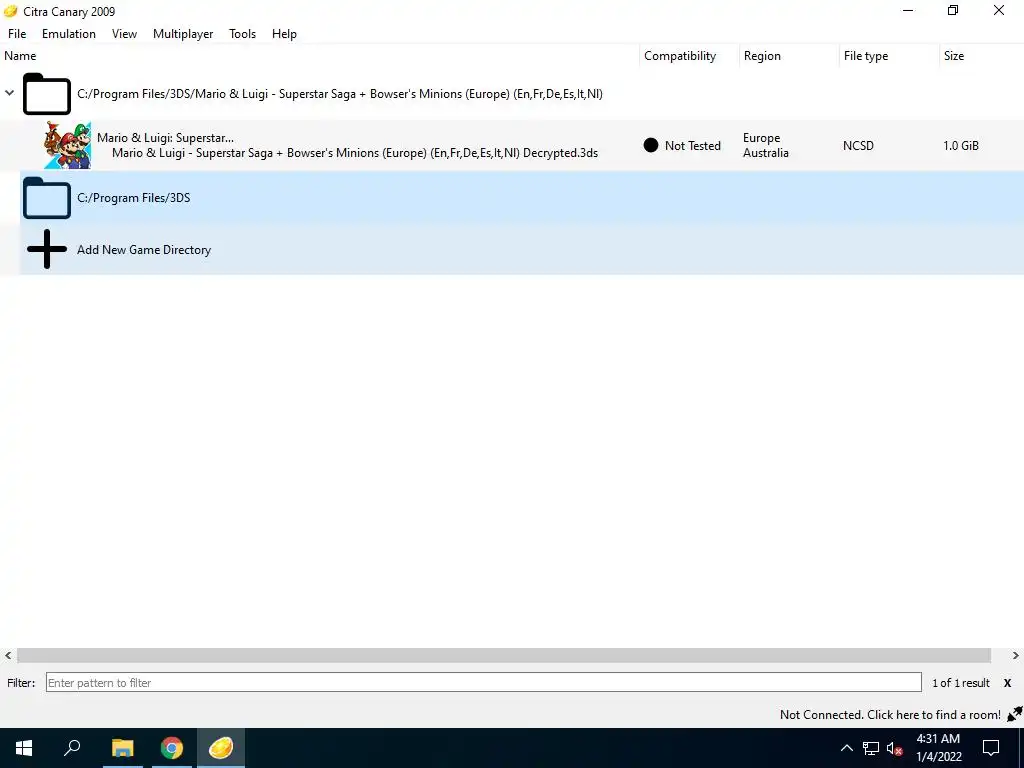Viewport: 1024px width, 768px height.
Task: Select the Superstar Saga directory folder icon
Action: coord(46,94)
